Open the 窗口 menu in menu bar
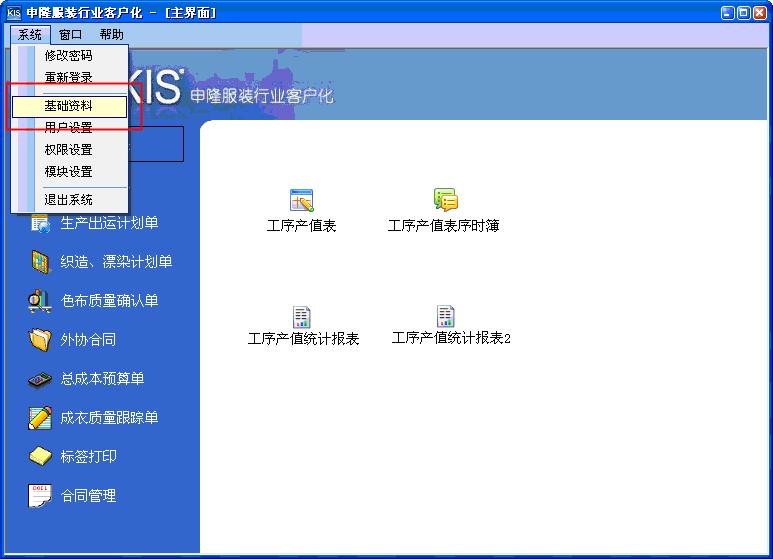 (71, 35)
